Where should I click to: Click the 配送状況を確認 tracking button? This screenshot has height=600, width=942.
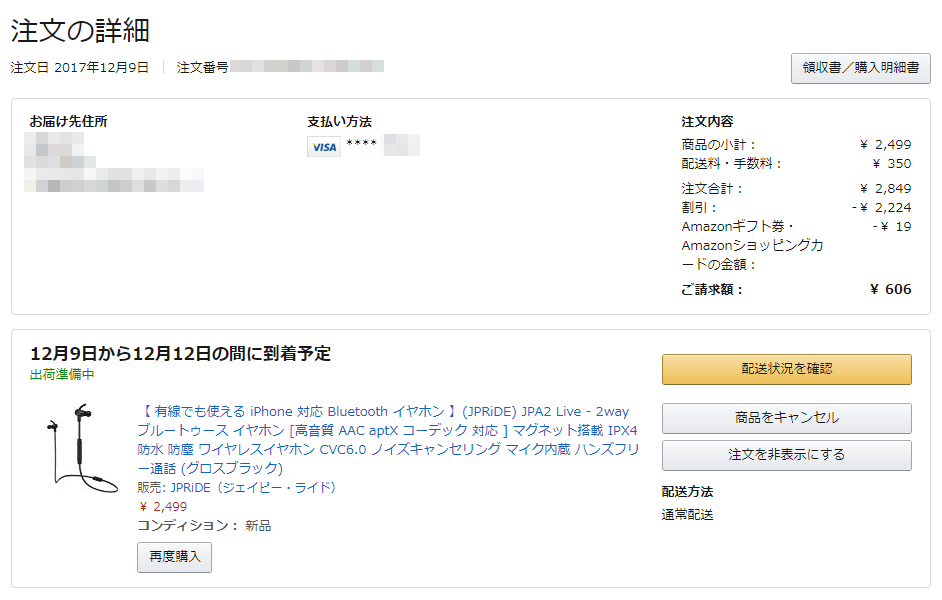pyautogui.click(x=786, y=369)
